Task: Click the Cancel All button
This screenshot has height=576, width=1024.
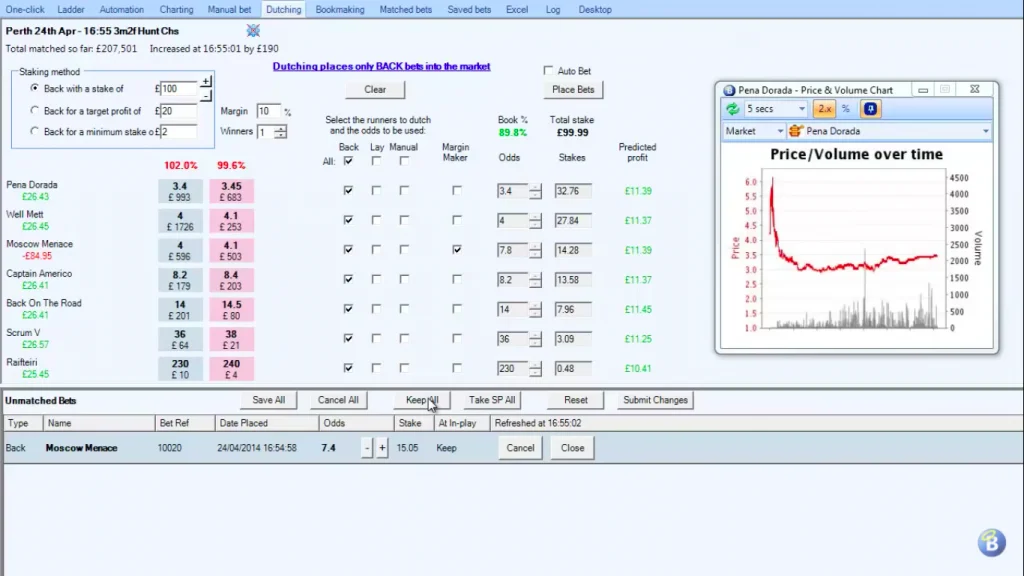Action: 338,400
